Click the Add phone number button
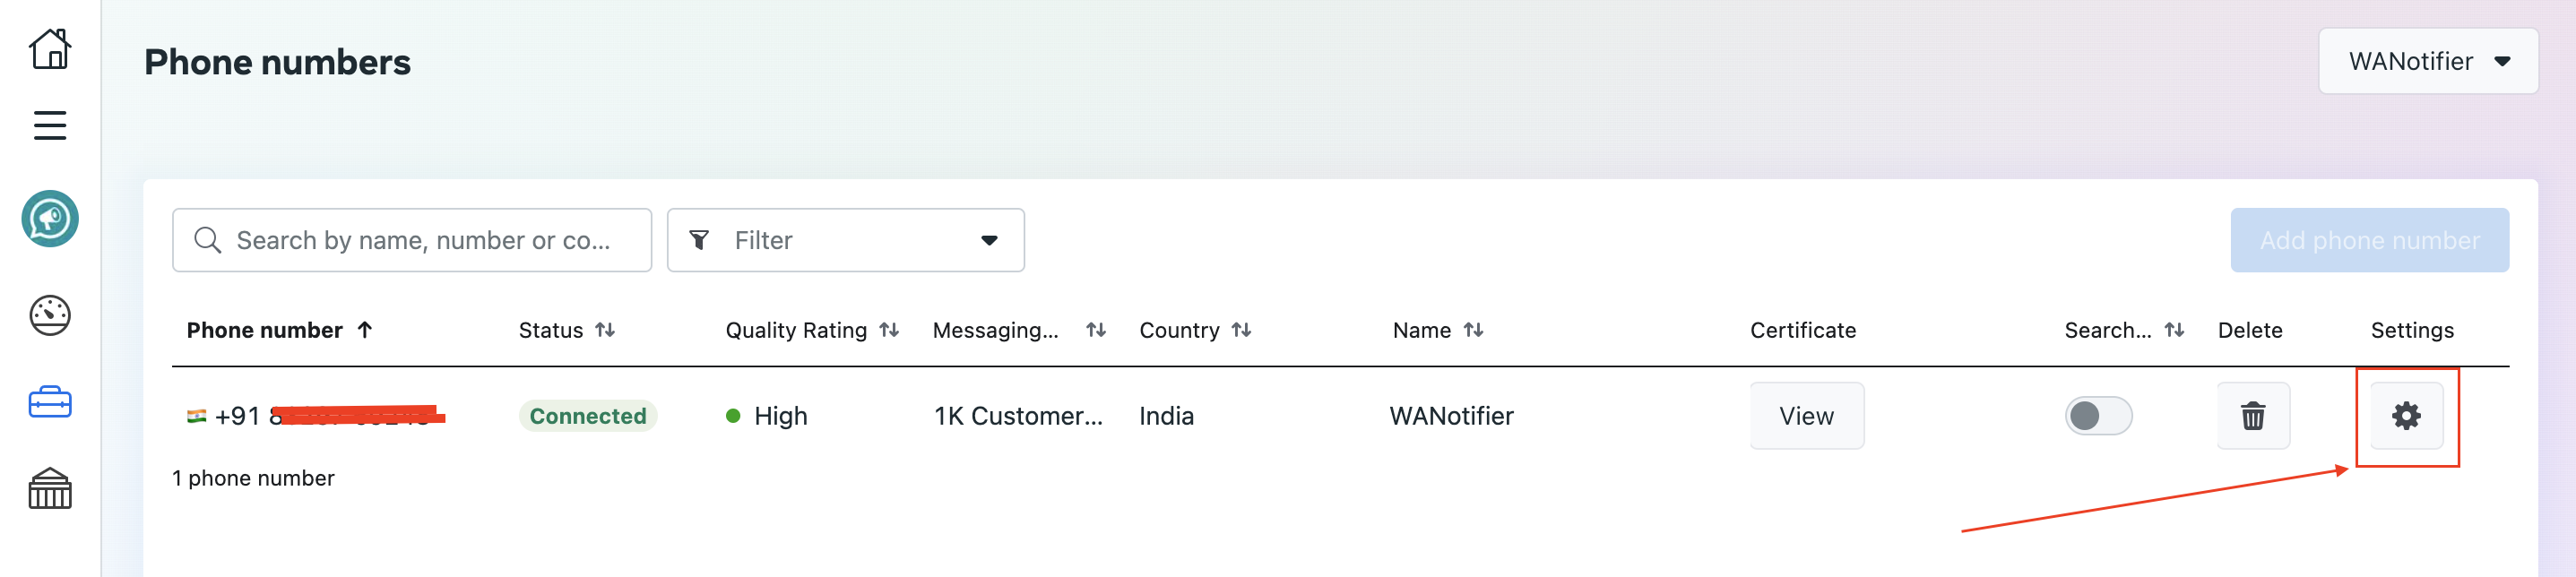The image size is (2576, 577). click(2368, 240)
